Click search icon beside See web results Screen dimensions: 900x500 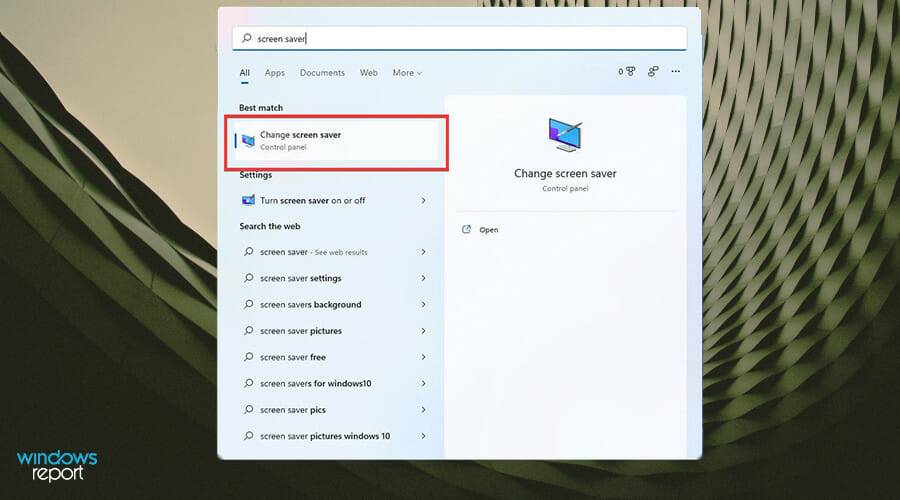click(x=249, y=252)
